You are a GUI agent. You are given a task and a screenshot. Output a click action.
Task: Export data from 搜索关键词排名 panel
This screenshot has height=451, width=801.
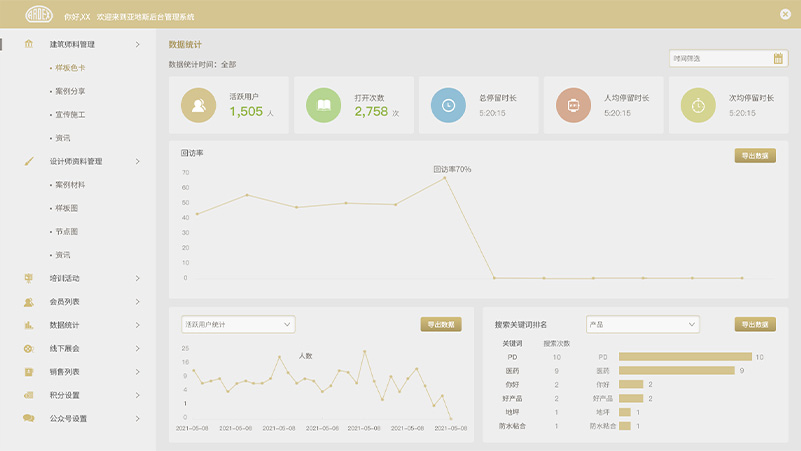[755, 325]
